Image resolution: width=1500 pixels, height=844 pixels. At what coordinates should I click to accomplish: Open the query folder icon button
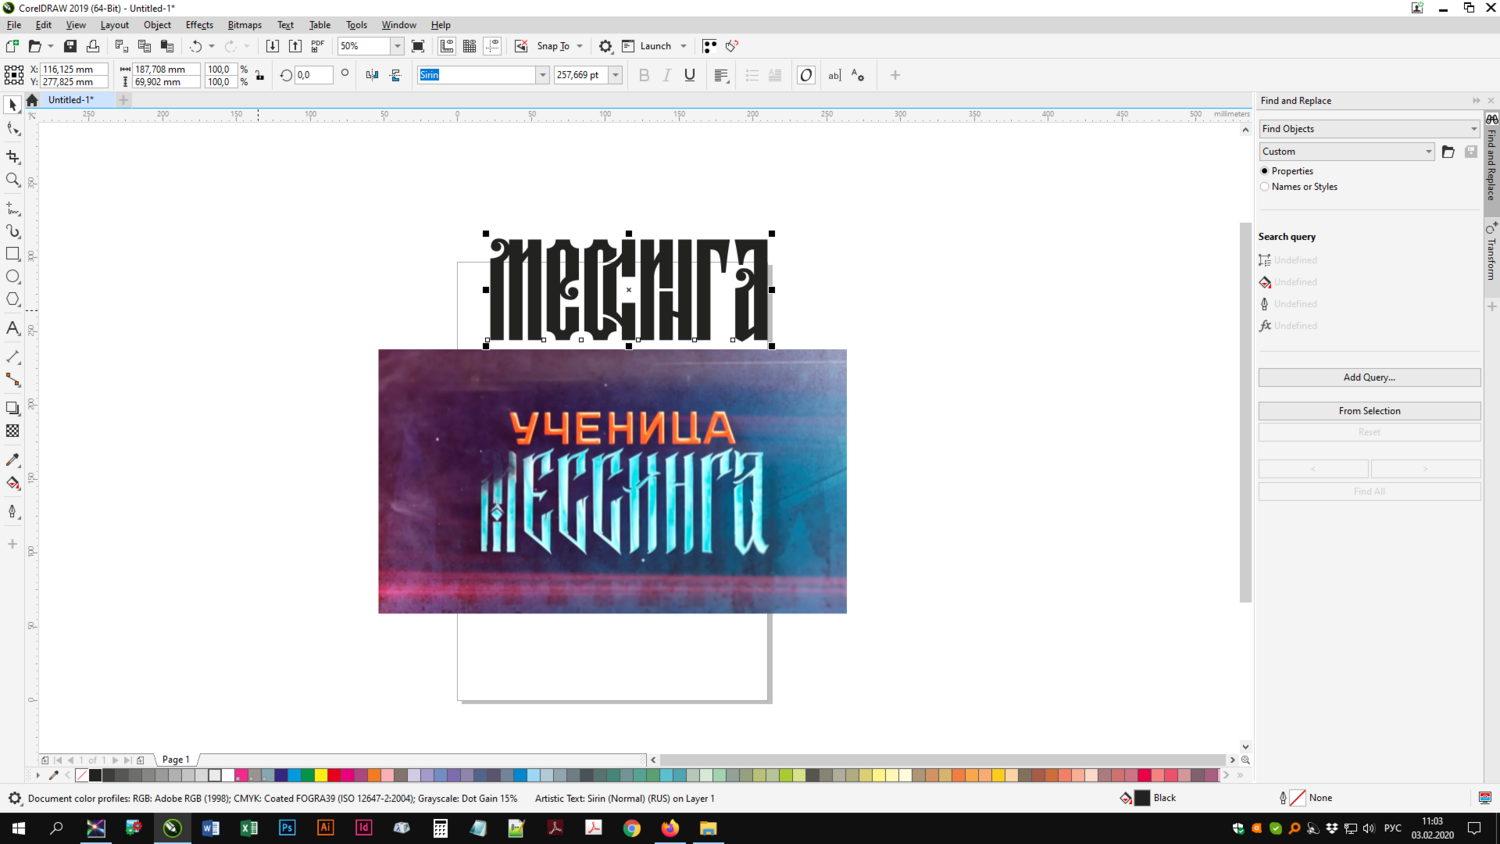click(x=1448, y=152)
